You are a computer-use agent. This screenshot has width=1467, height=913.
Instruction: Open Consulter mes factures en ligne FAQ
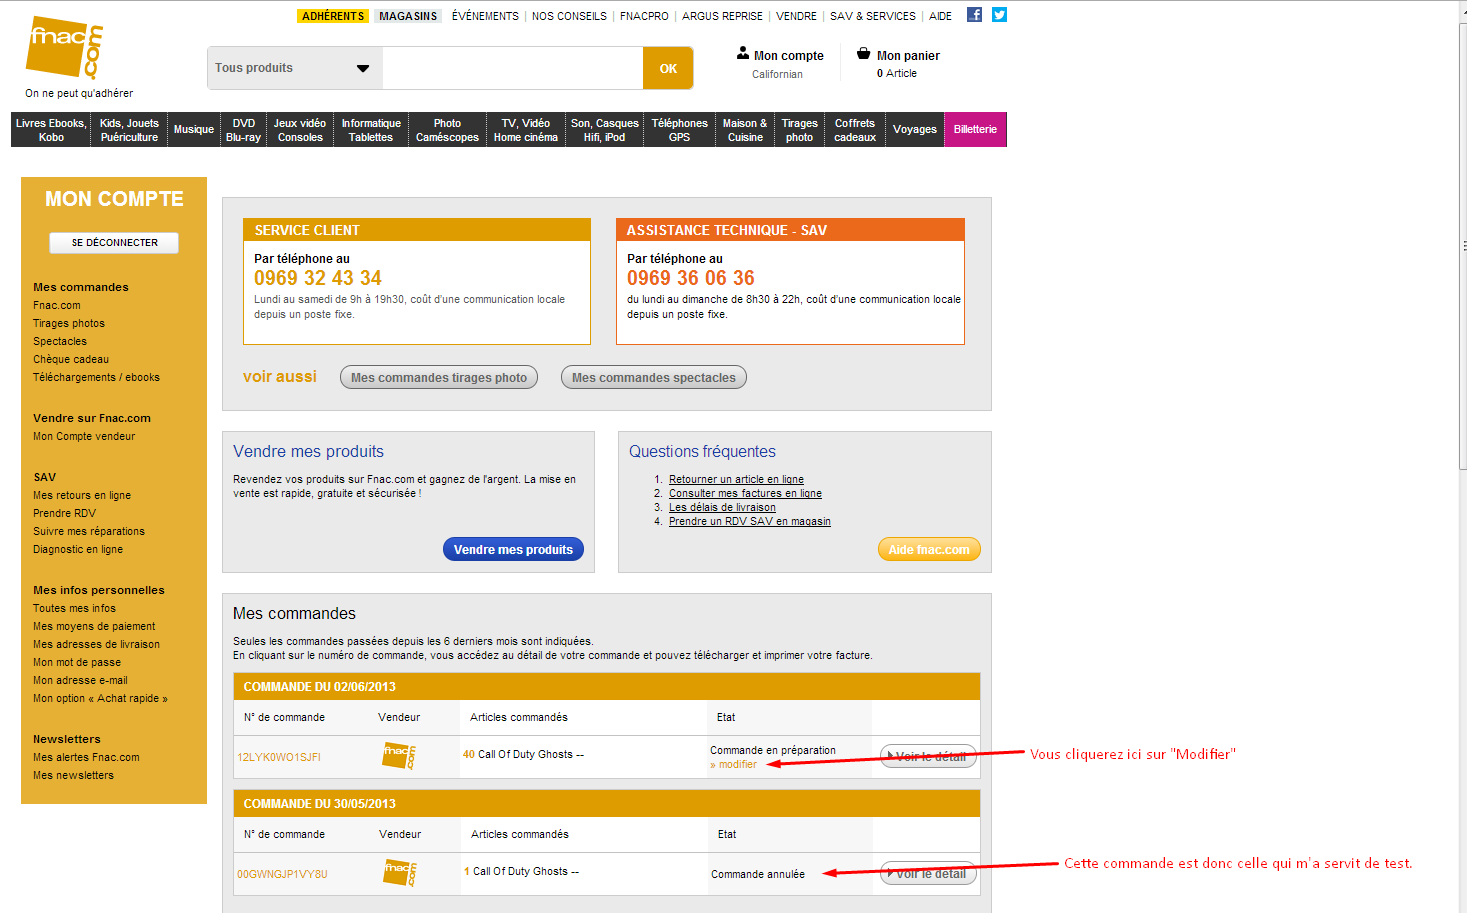tap(745, 494)
